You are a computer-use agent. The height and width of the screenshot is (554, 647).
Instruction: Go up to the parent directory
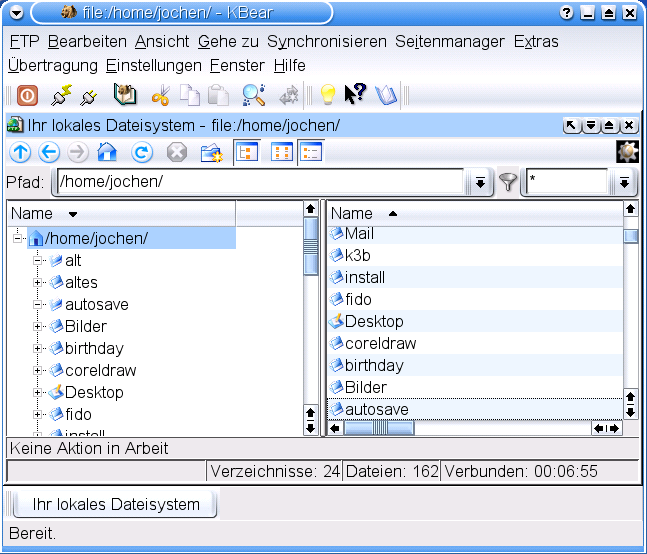click(x=20, y=153)
